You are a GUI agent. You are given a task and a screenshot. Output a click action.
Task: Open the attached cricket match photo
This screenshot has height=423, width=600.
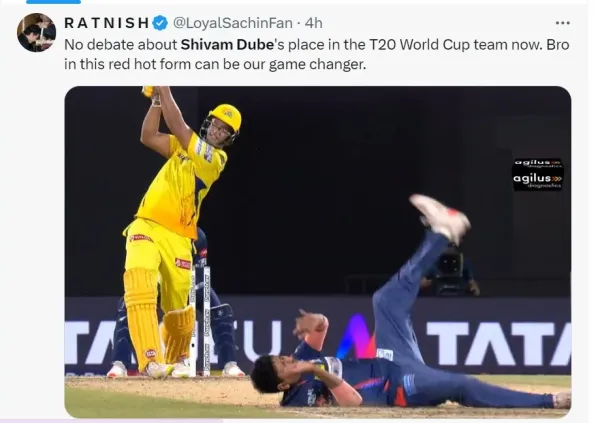point(318,252)
